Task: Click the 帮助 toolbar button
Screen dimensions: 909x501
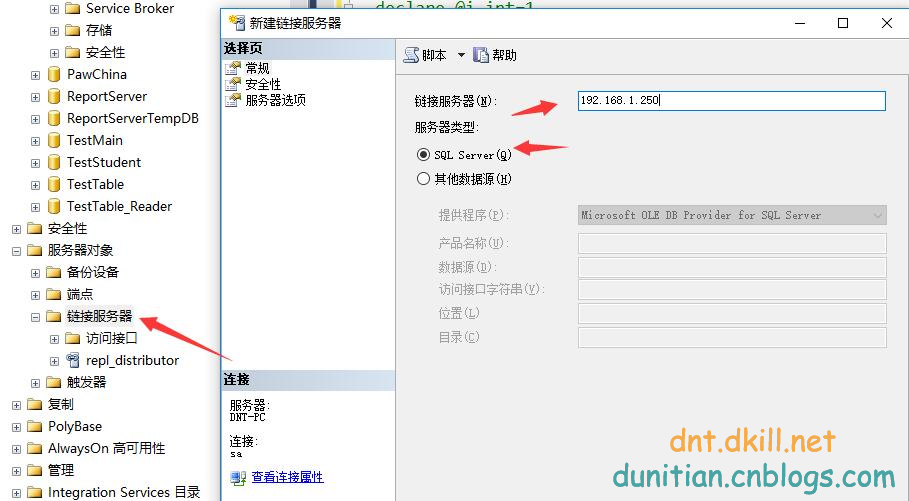Action: point(495,55)
